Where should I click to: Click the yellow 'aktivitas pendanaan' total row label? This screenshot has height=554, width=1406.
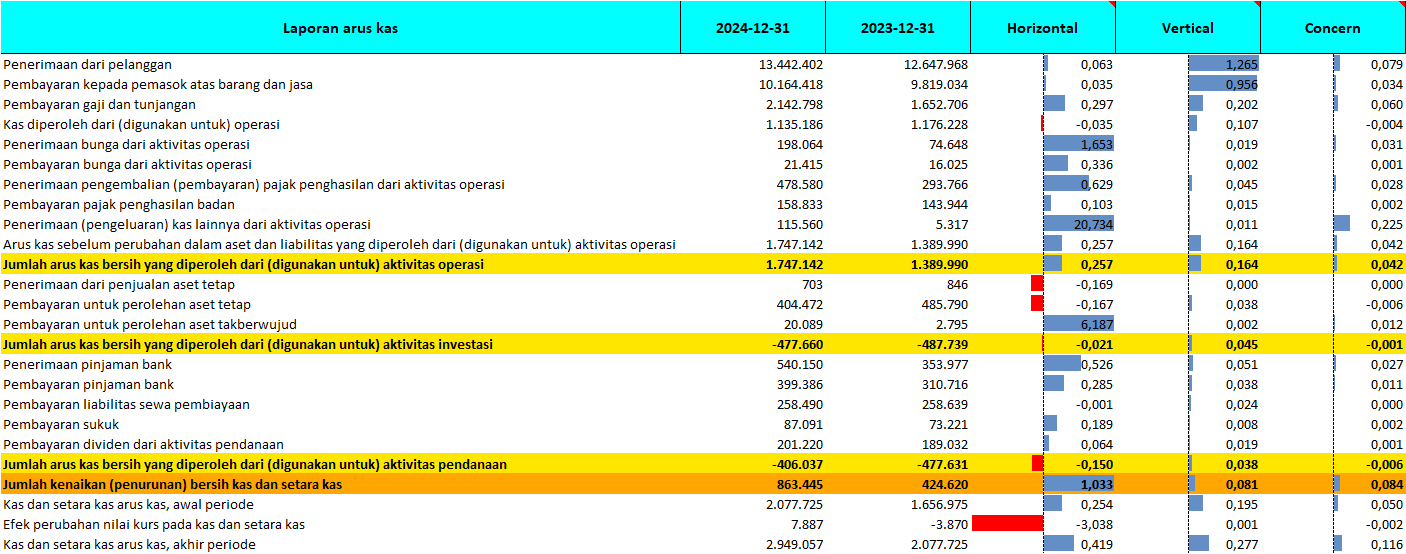pyautogui.click(x=255, y=465)
